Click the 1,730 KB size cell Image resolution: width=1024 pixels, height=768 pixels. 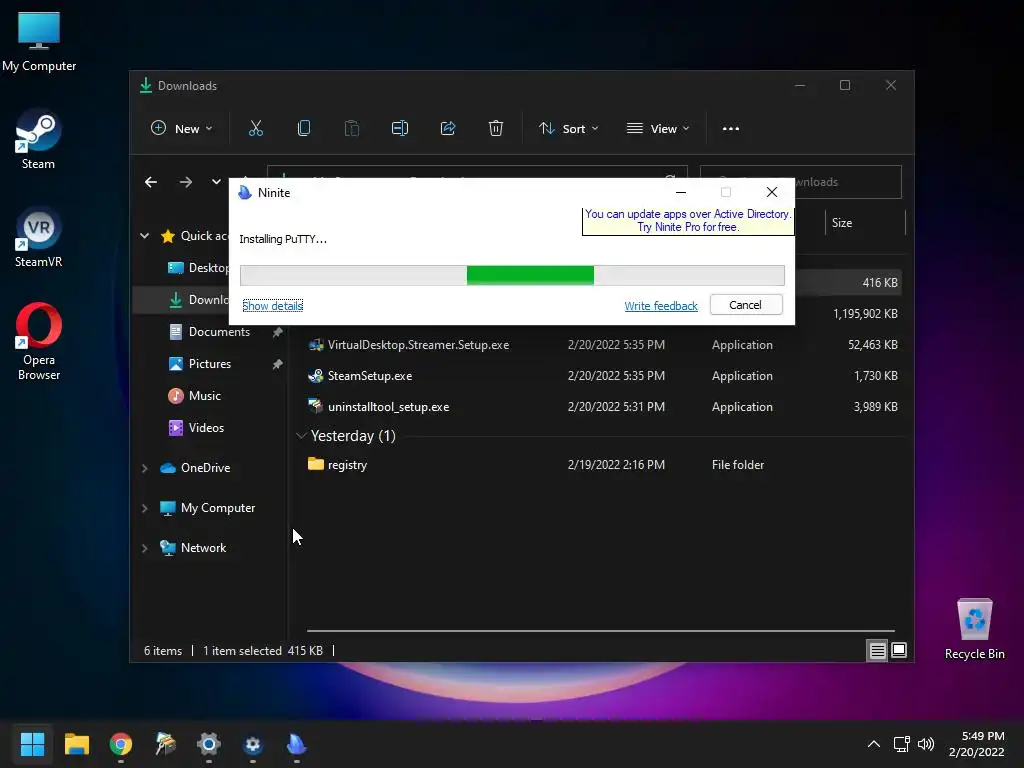(875, 376)
